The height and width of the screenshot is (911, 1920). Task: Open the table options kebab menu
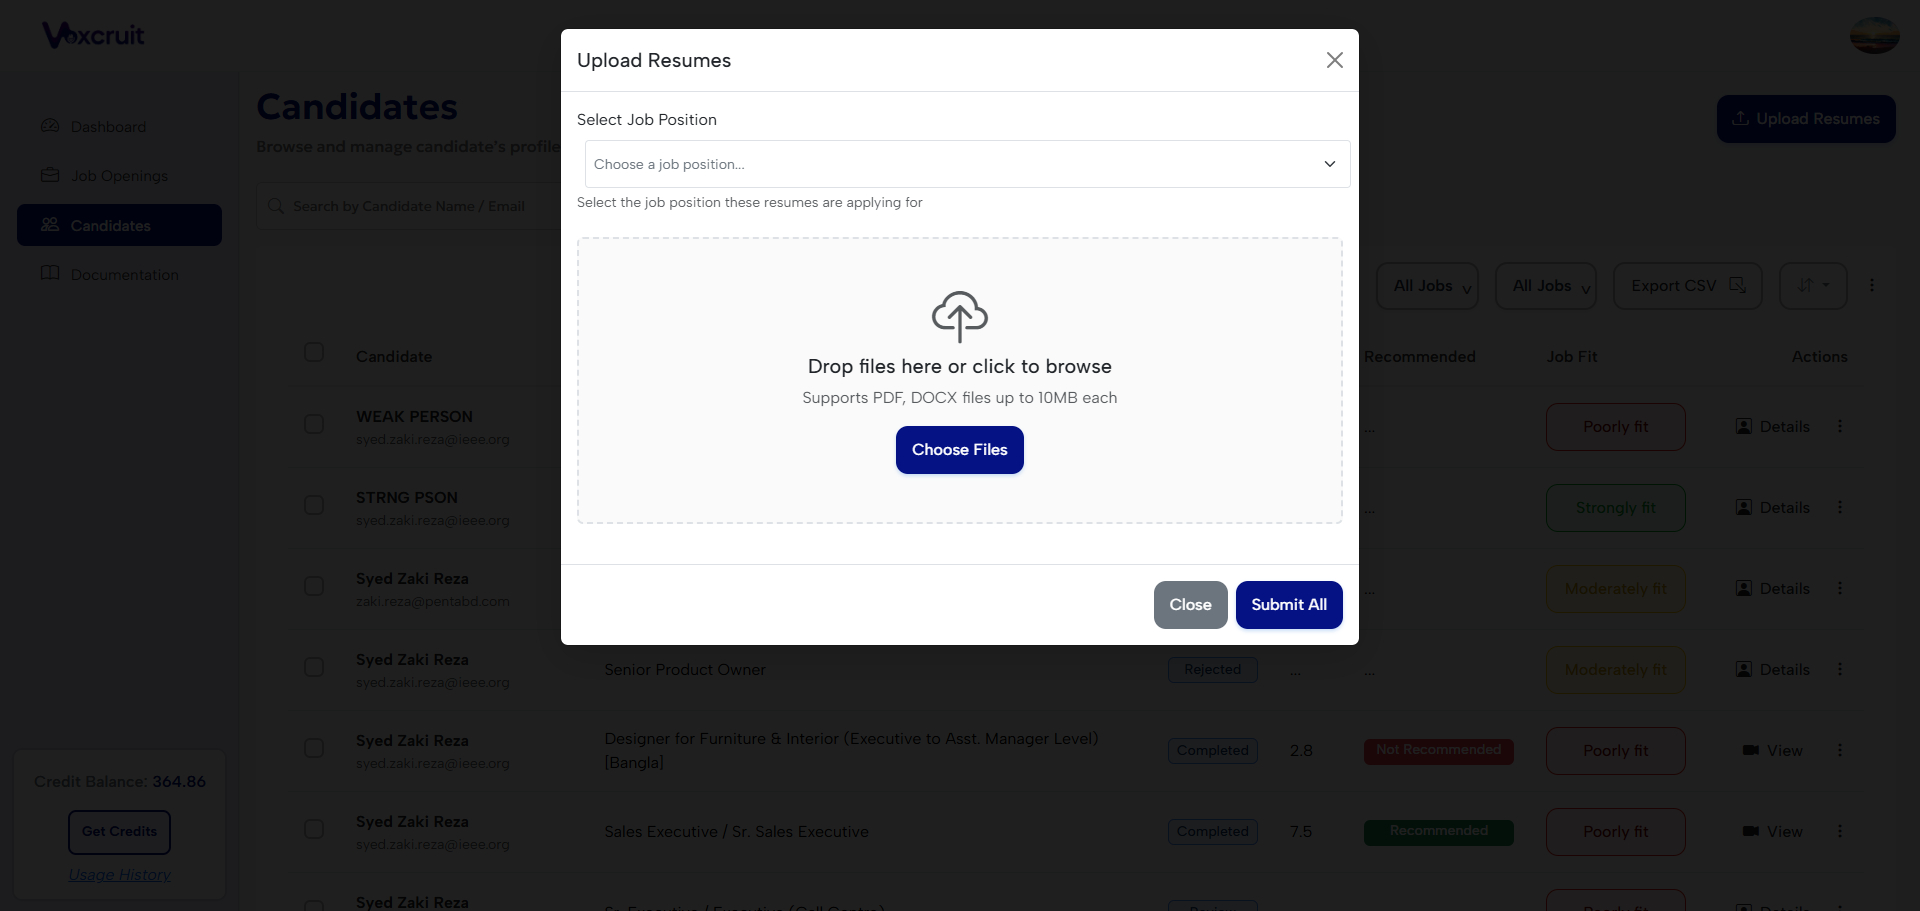(x=1872, y=285)
